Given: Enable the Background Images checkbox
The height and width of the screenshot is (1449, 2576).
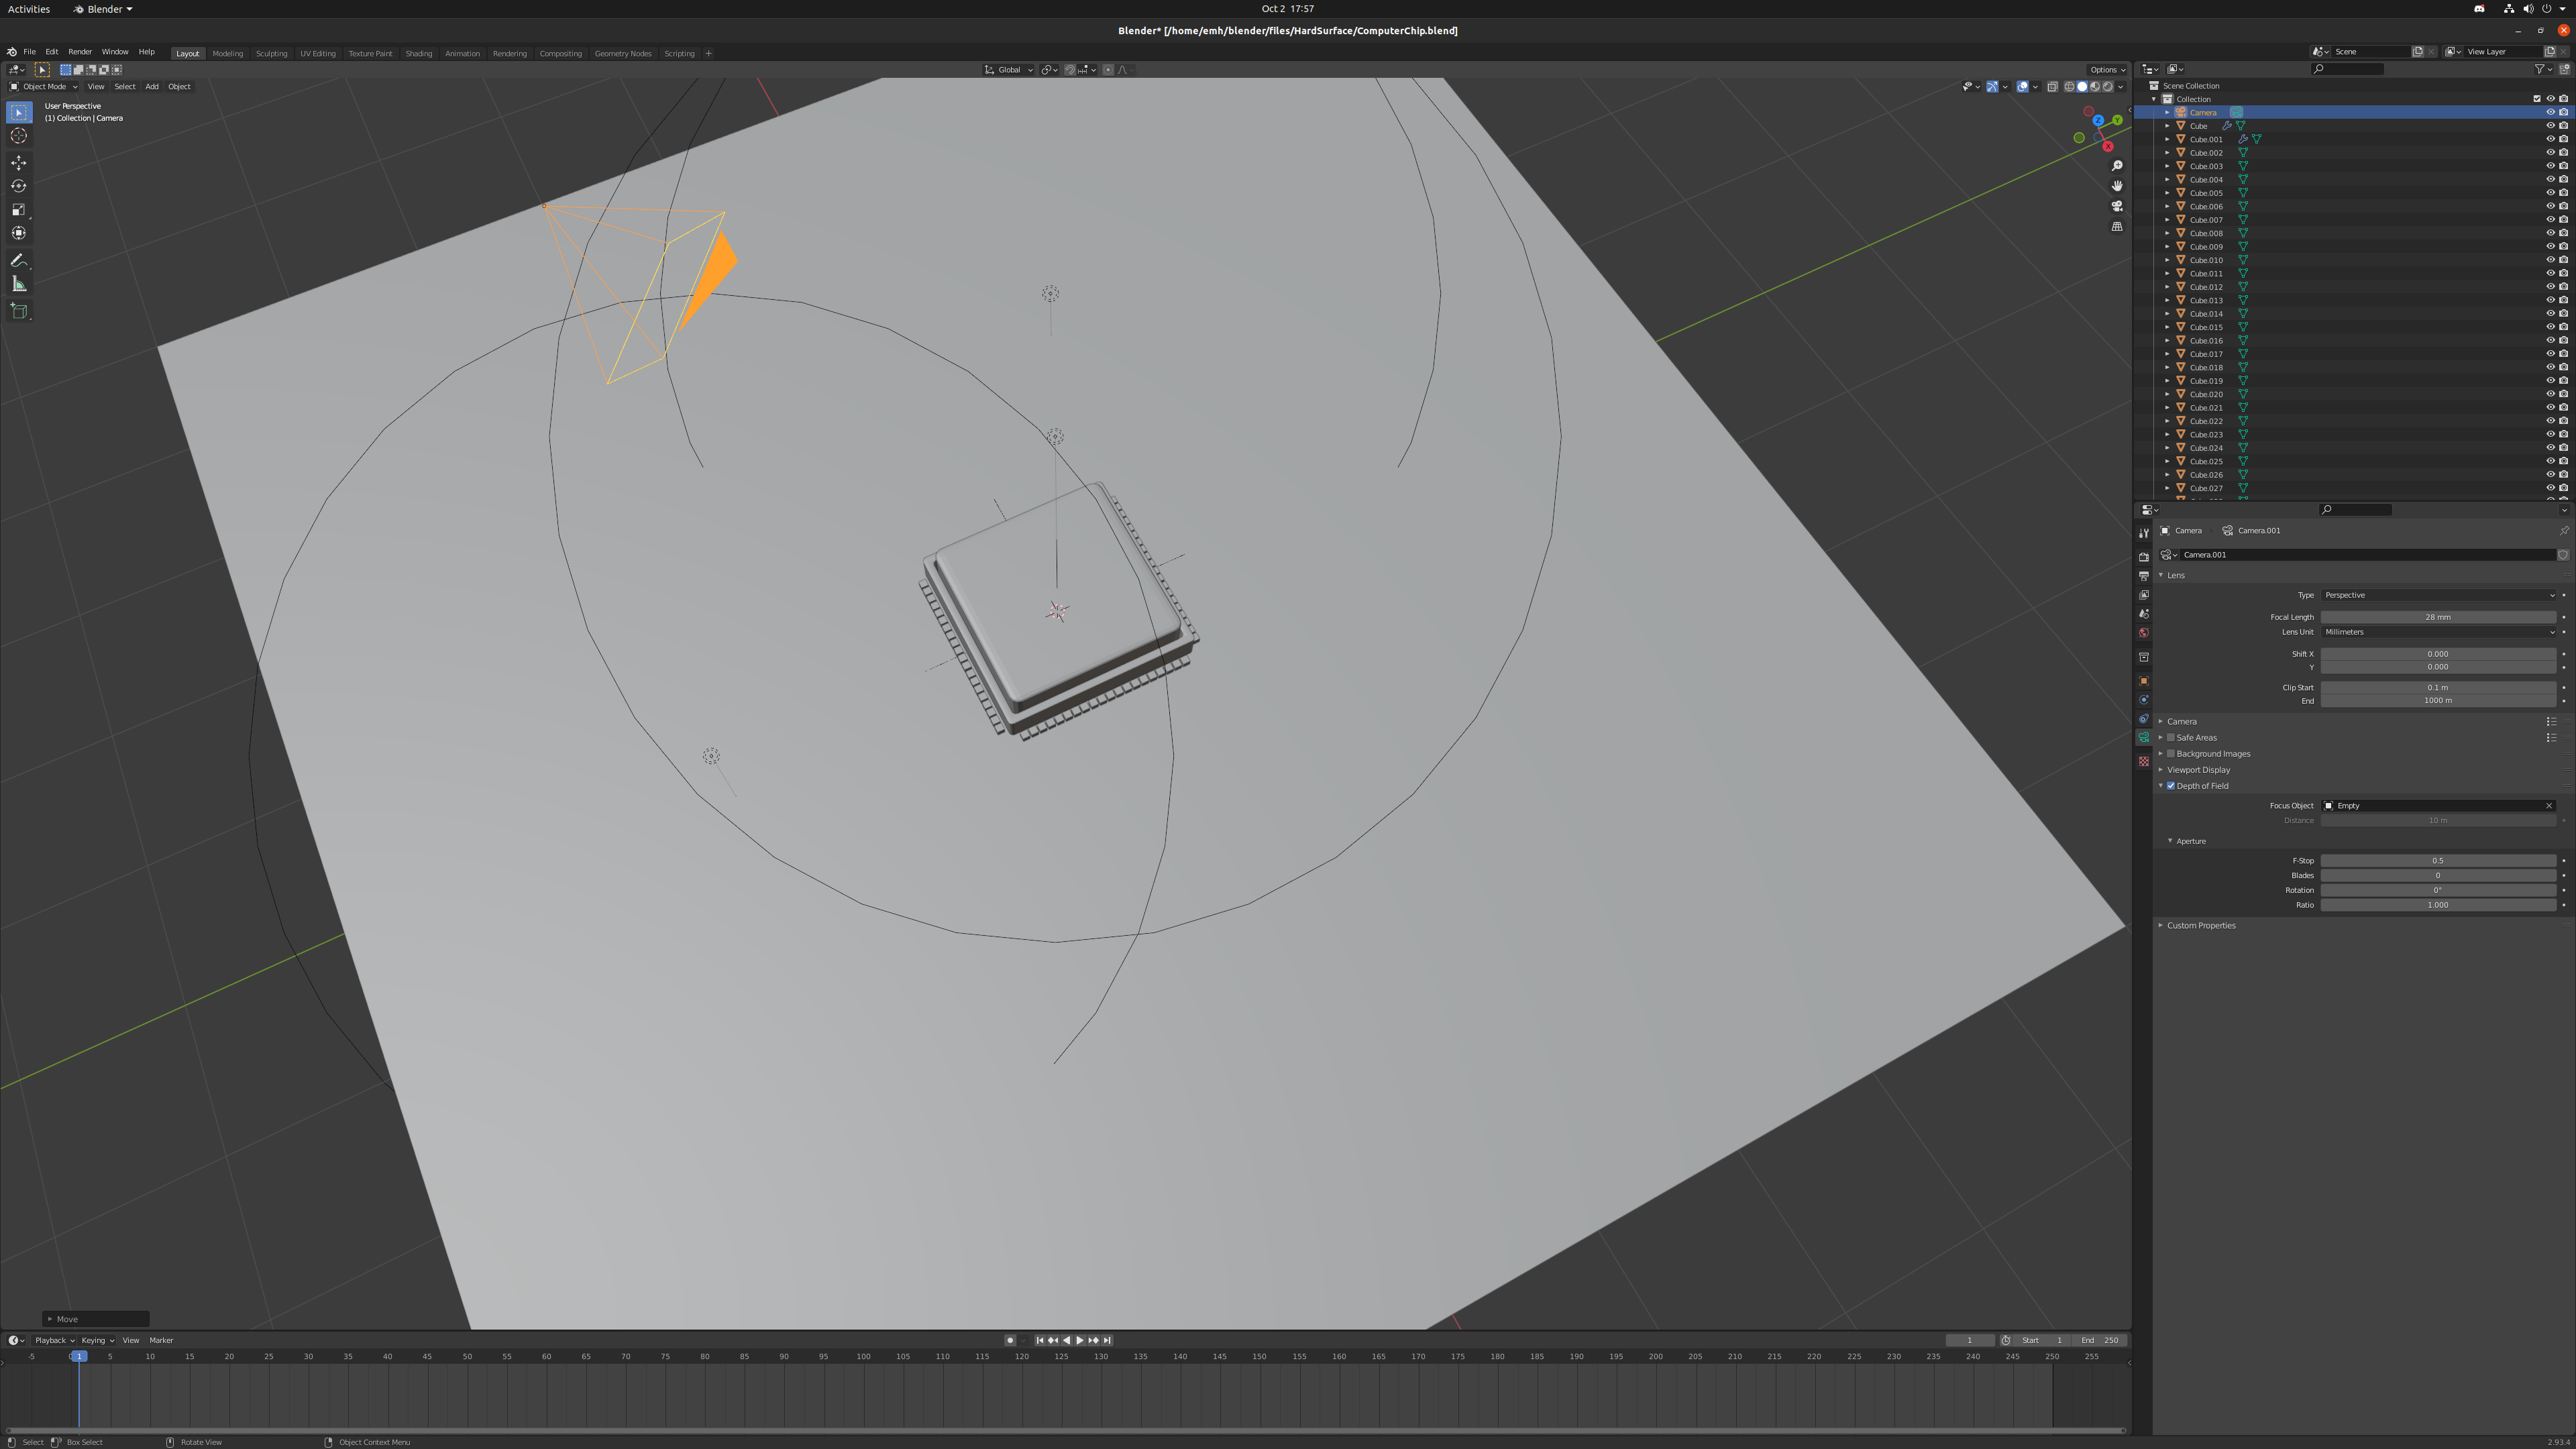Looking at the screenshot, I should point(2171,754).
